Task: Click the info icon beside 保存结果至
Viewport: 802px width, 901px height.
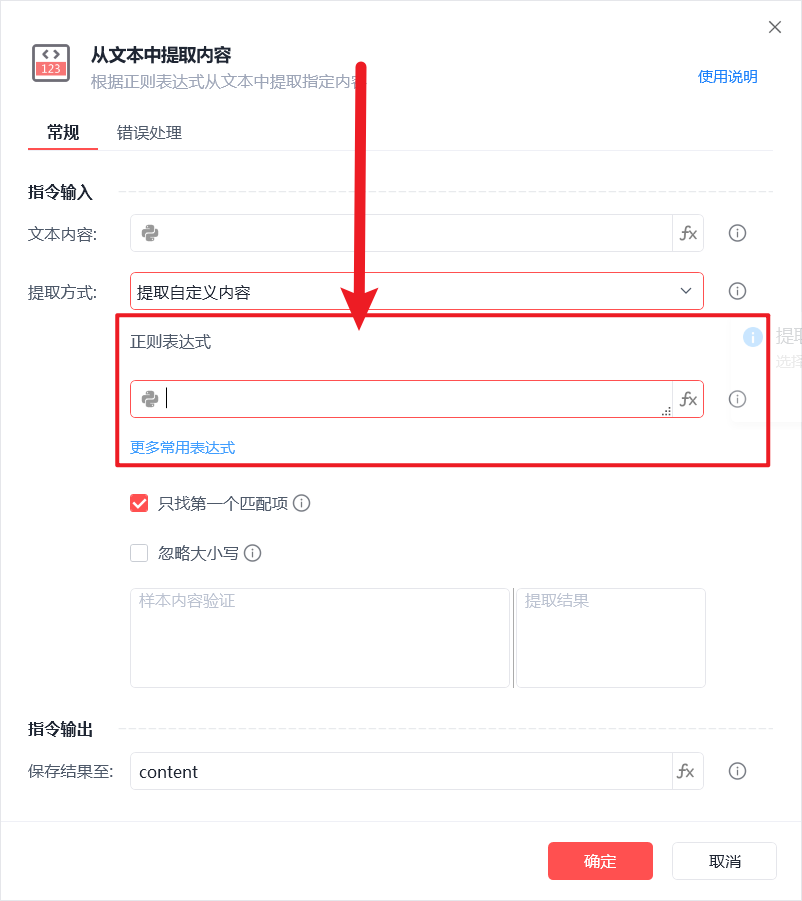Action: pyautogui.click(x=737, y=771)
